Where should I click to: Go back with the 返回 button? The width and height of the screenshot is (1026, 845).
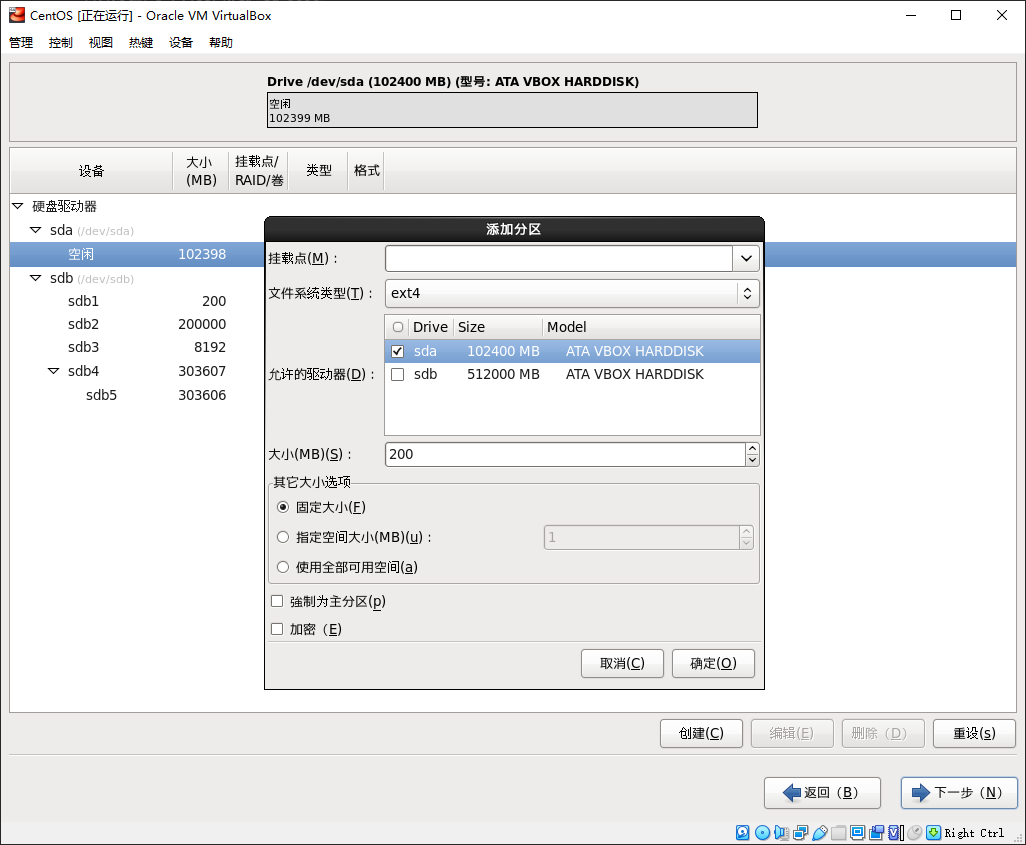[823, 793]
